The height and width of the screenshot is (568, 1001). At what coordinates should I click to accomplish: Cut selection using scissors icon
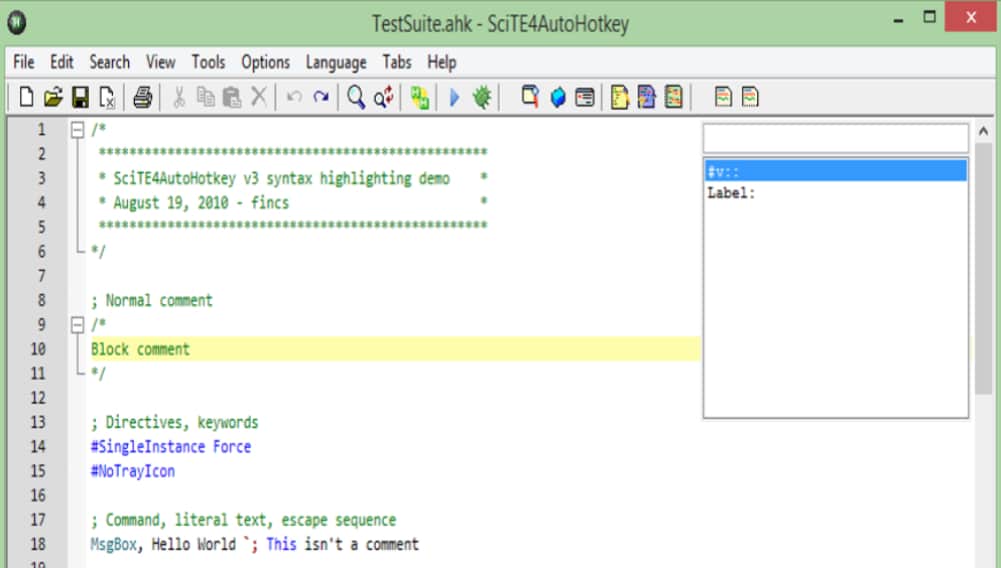pyautogui.click(x=179, y=98)
